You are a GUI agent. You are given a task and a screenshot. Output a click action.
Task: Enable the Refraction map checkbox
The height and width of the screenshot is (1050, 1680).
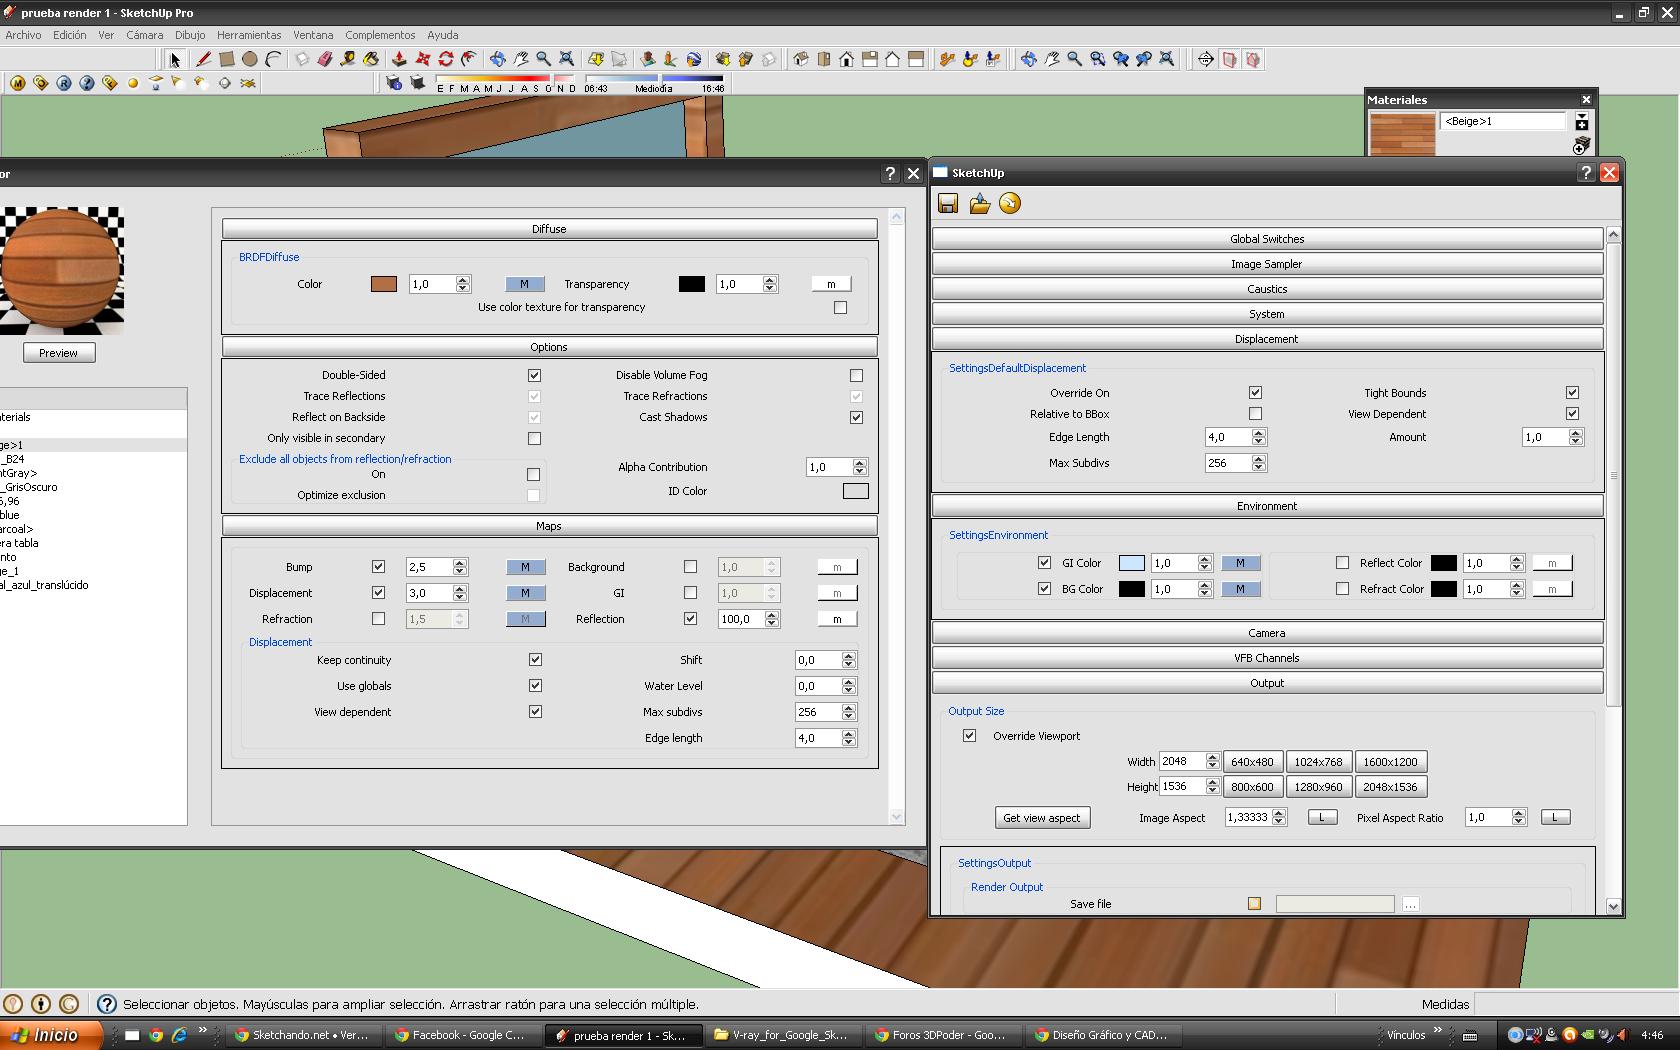(x=378, y=619)
